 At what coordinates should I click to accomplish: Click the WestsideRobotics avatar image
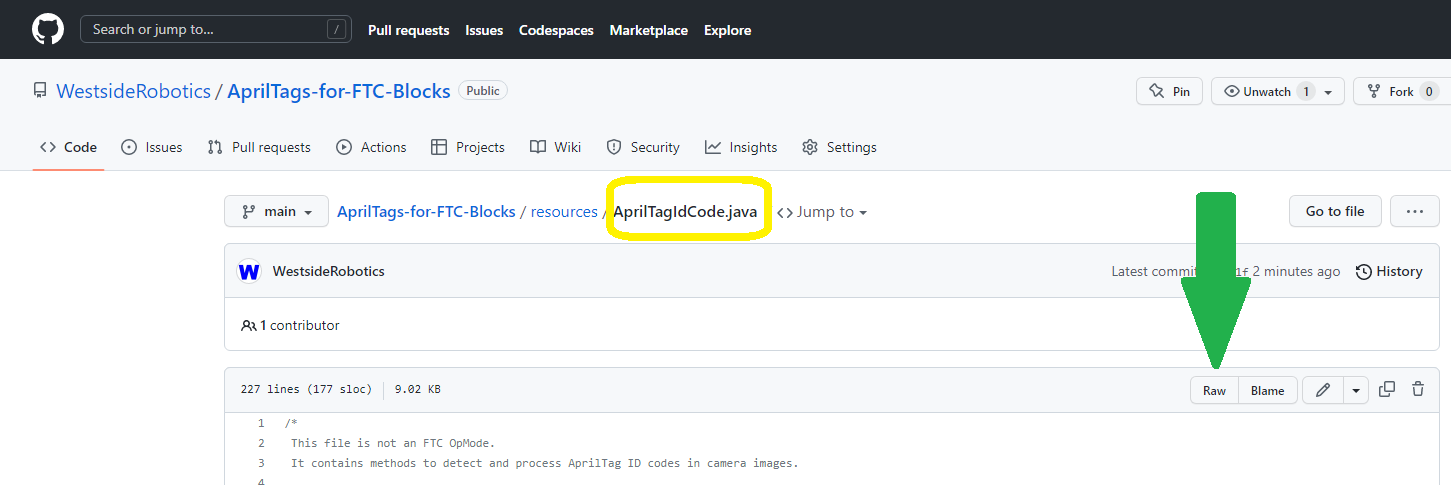pyautogui.click(x=249, y=271)
